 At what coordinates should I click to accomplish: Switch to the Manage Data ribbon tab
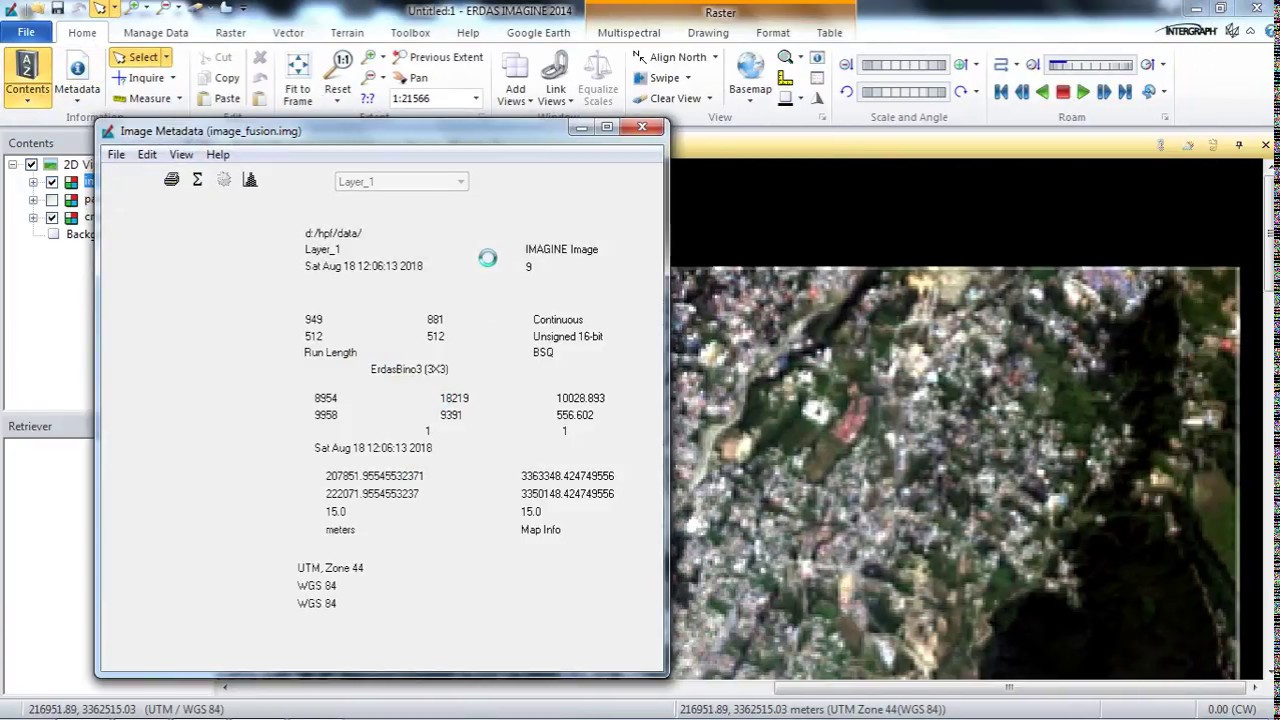click(156, 32)
